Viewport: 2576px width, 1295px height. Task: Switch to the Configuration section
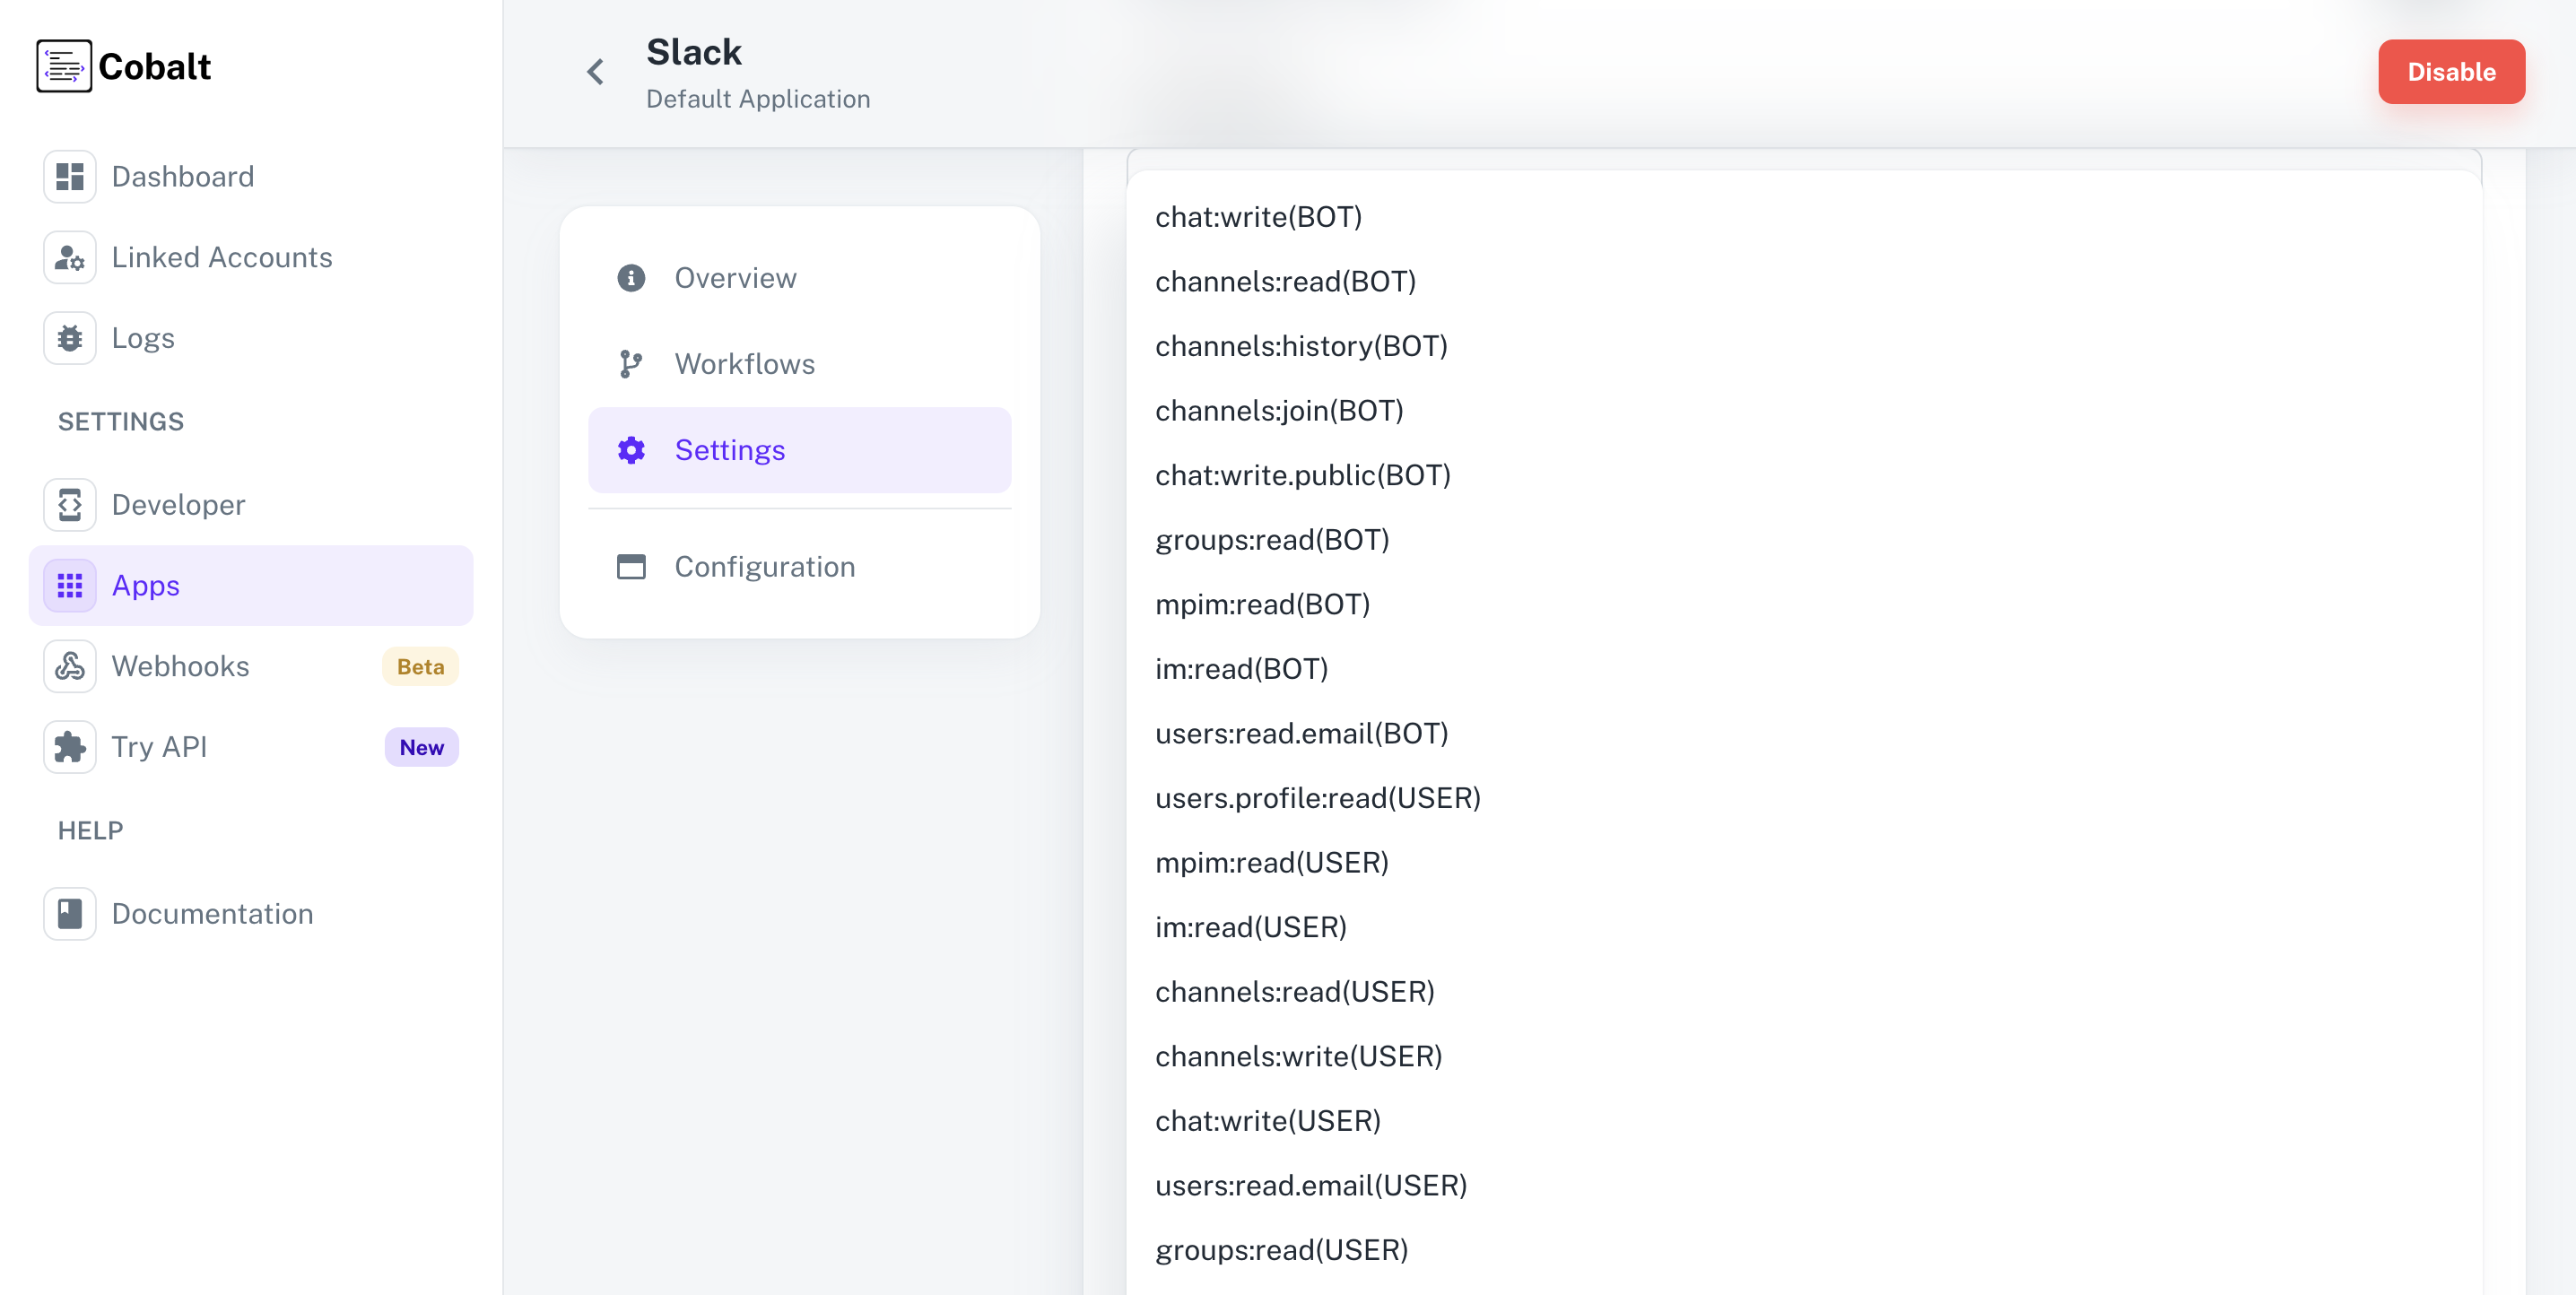click(763, 566)
